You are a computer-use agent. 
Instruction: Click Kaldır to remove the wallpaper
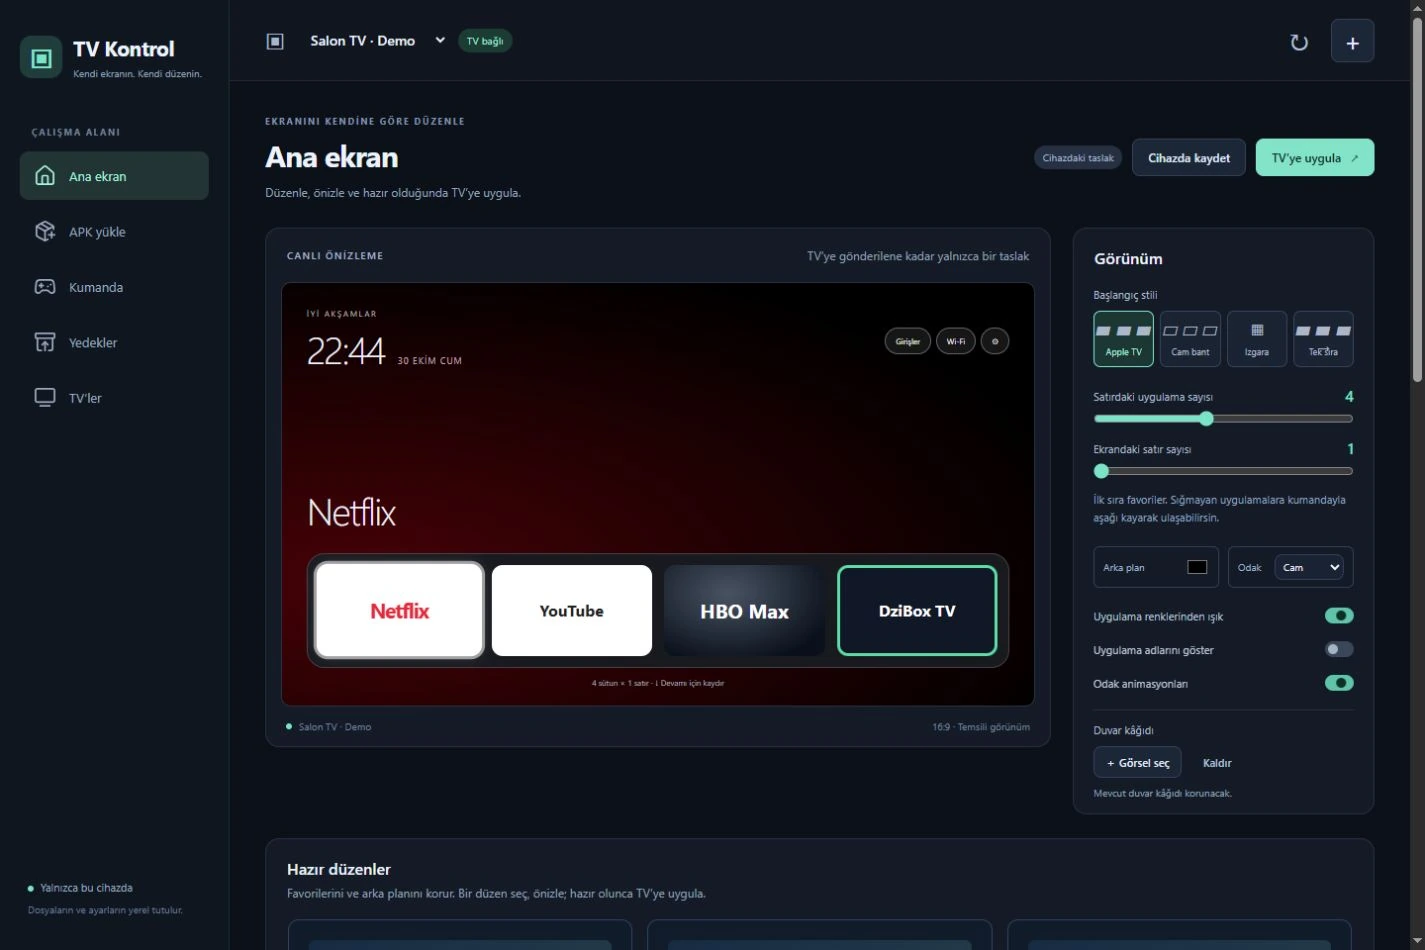1216,763
